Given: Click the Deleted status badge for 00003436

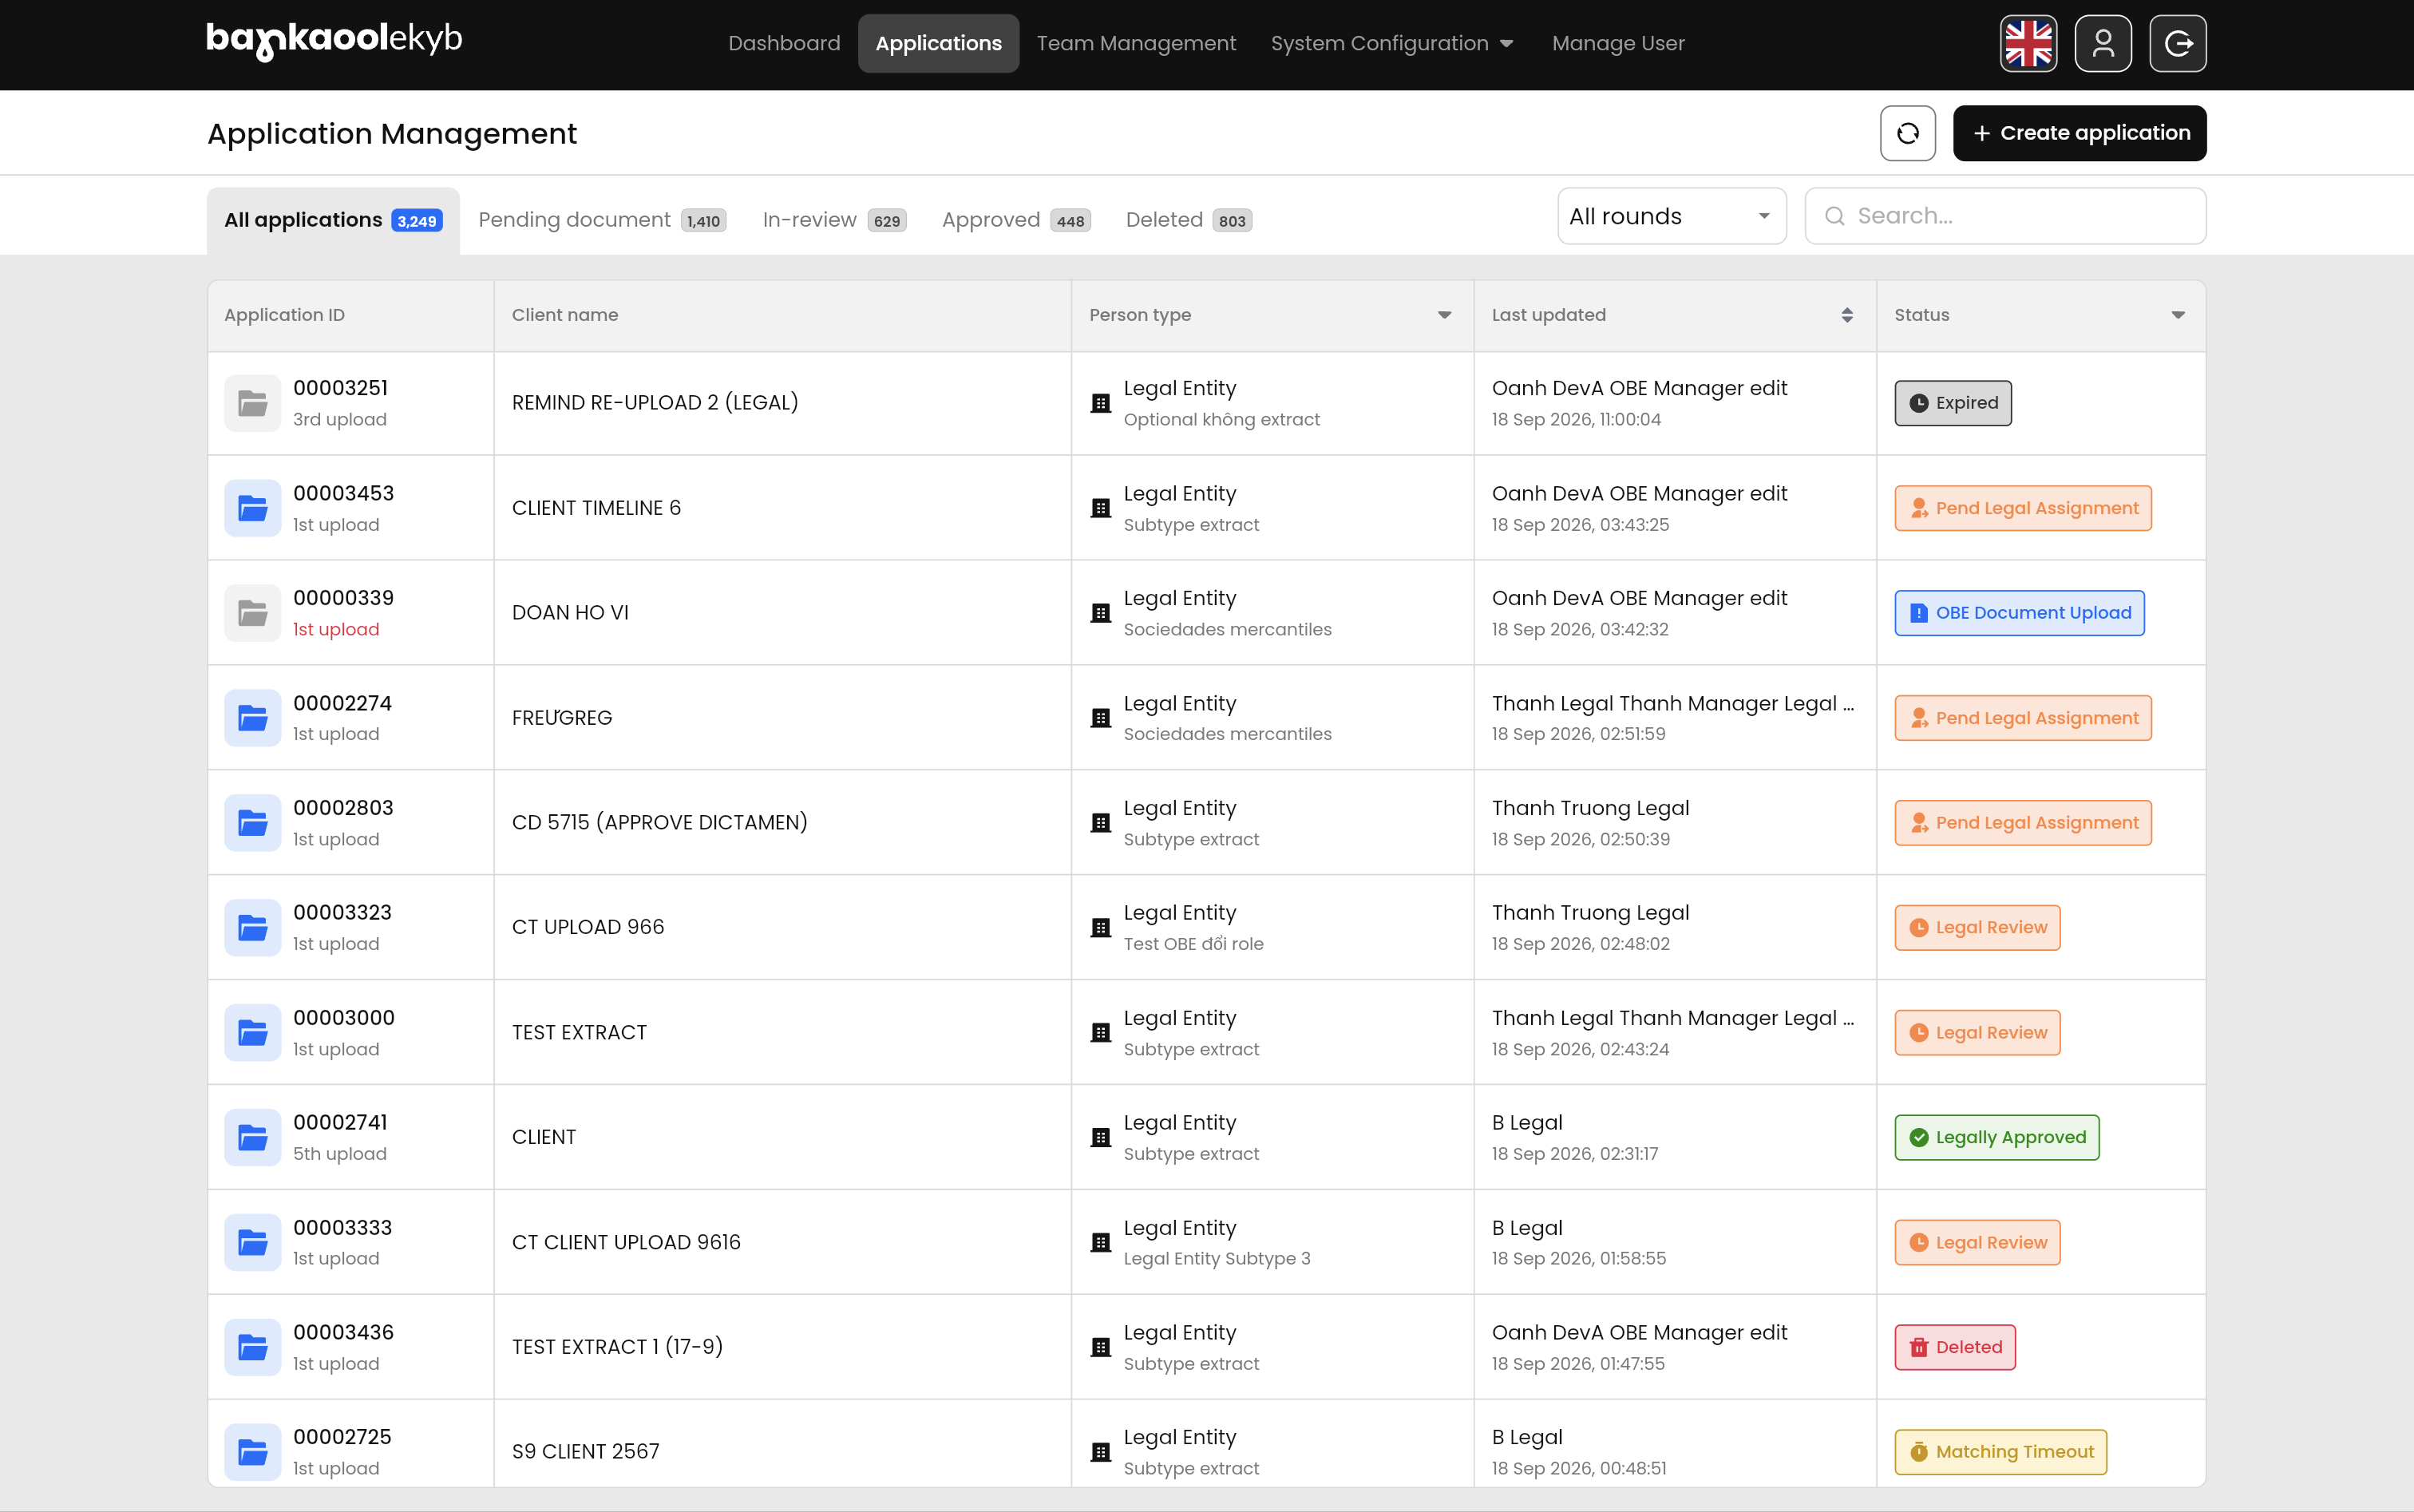Looking at the screenshot, I should click(1955, 1347).
